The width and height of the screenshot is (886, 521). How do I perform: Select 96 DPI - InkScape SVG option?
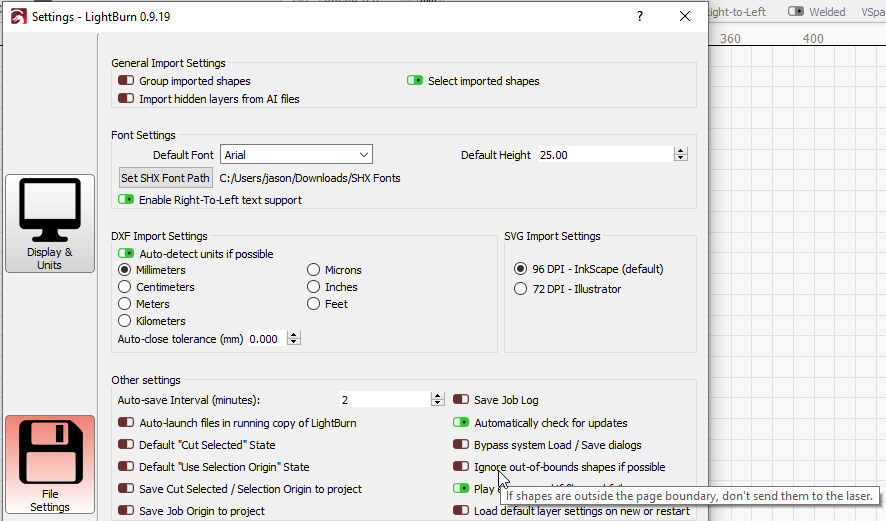click(x=520, y=269)
